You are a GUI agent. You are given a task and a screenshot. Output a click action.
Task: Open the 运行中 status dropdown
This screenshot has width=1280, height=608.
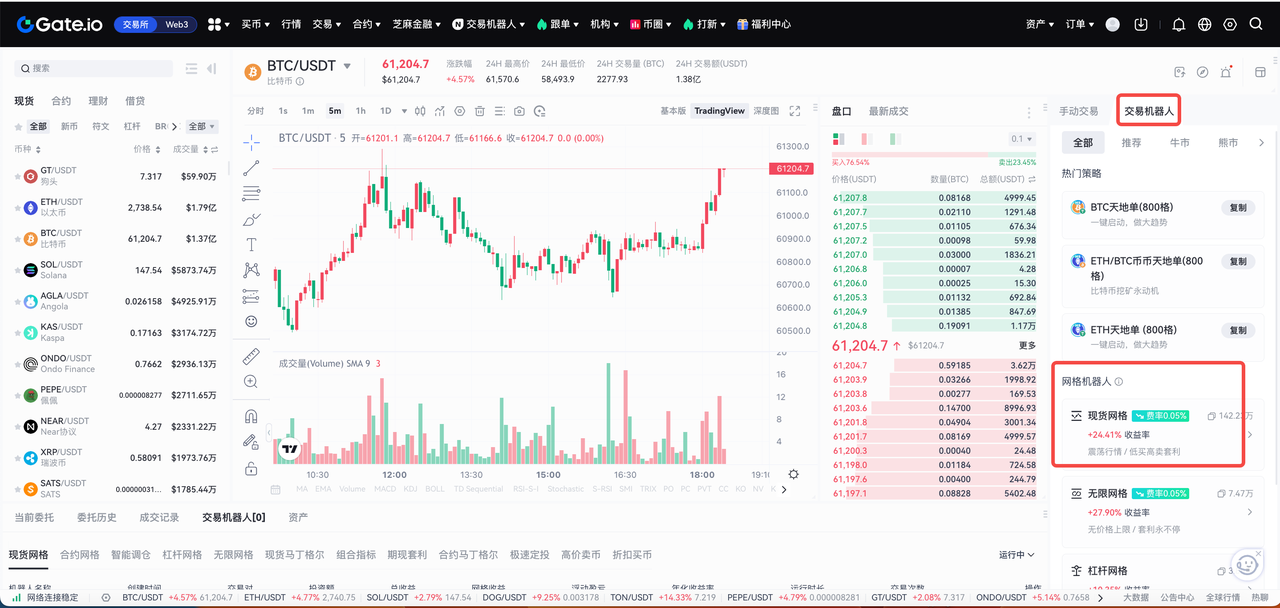point(1017,555)
